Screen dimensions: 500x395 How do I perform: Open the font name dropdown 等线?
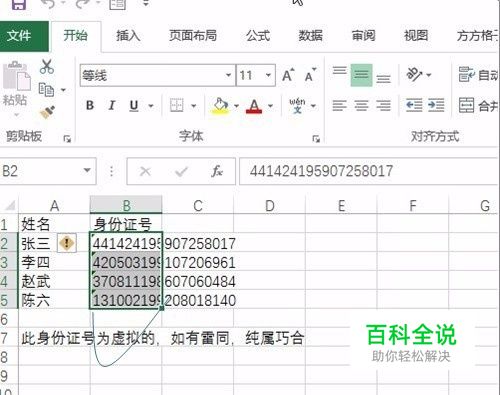[228, 75]
